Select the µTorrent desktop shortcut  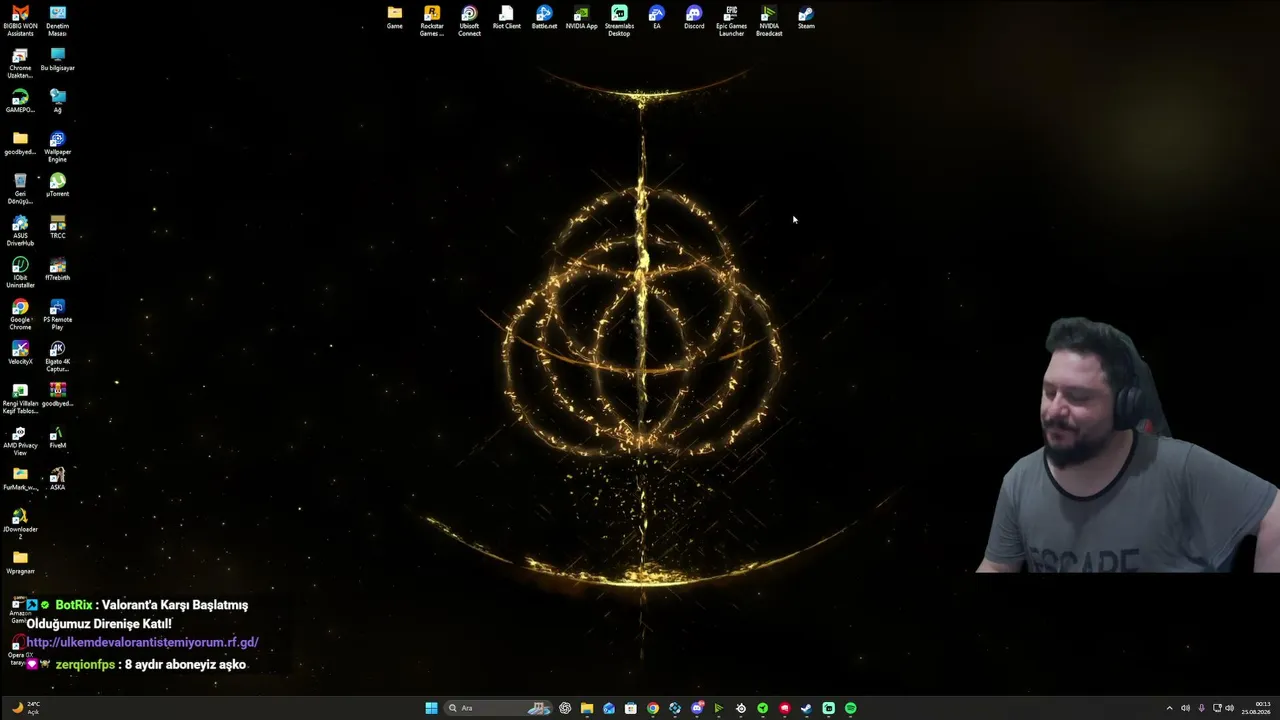(x=58, y=186)
